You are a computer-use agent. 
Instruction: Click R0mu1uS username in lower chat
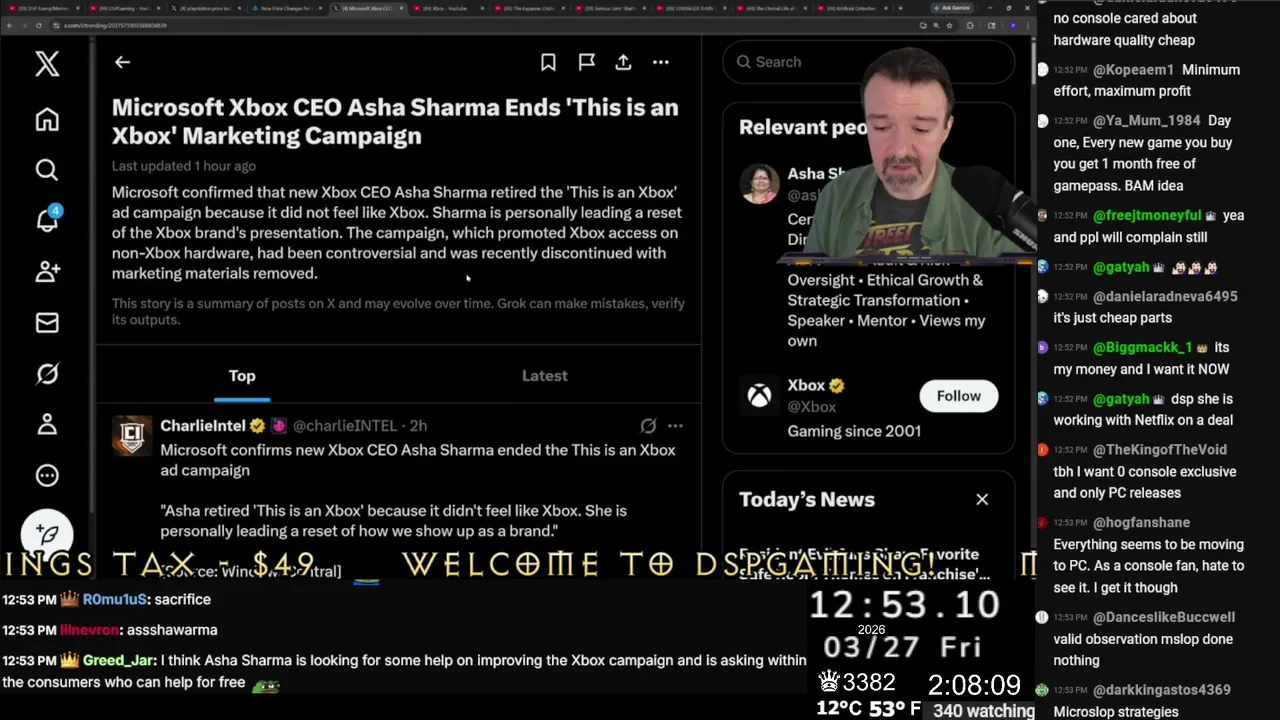tap(115, 599)
